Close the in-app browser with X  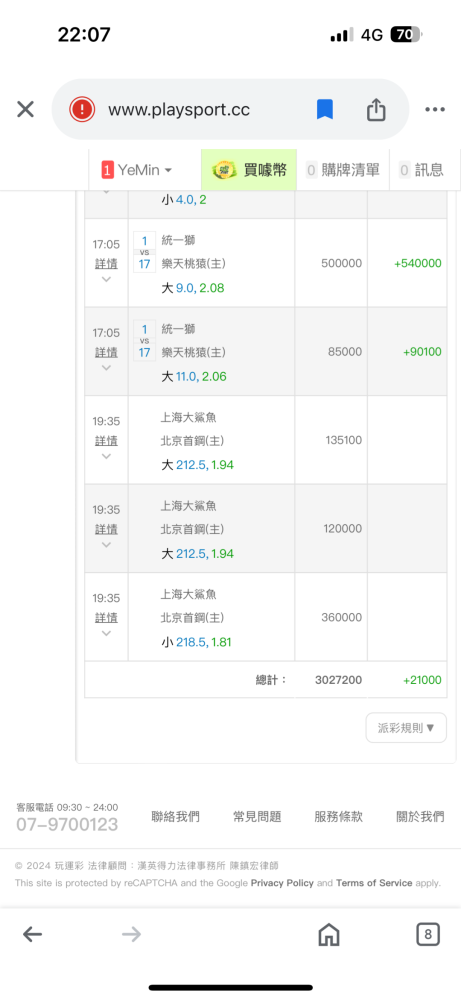click(x=25, y=110)
